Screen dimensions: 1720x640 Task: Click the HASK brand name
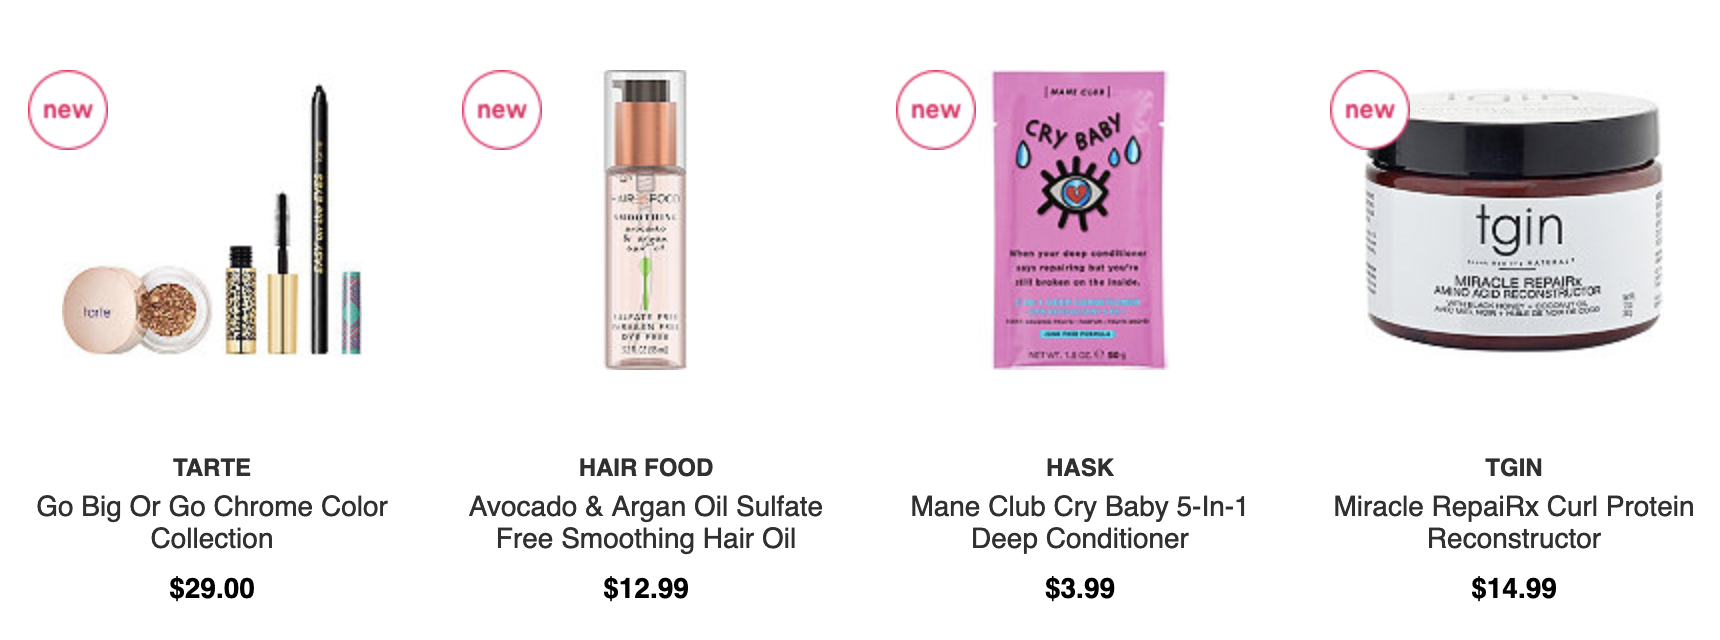[1080, 467]
